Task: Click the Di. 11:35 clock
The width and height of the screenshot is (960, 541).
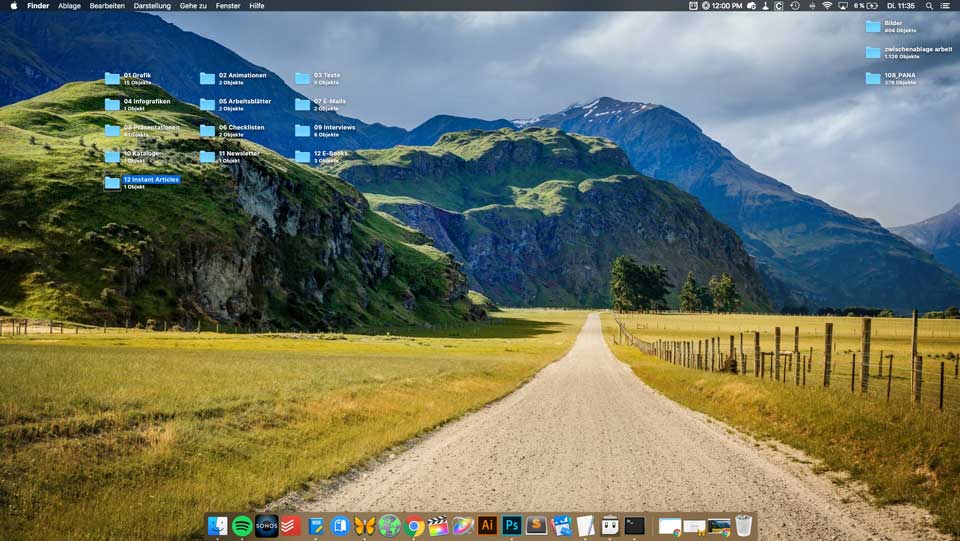Action: (x=901, y=6)
